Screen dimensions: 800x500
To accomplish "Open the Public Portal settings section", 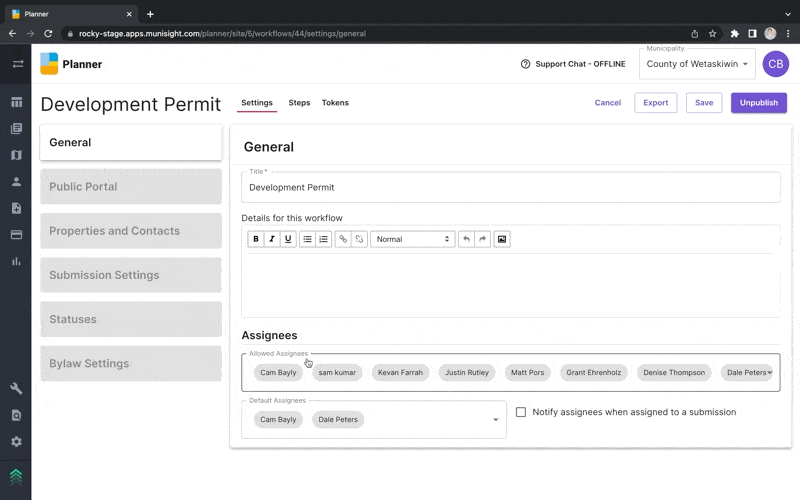I will pos(131,187).
